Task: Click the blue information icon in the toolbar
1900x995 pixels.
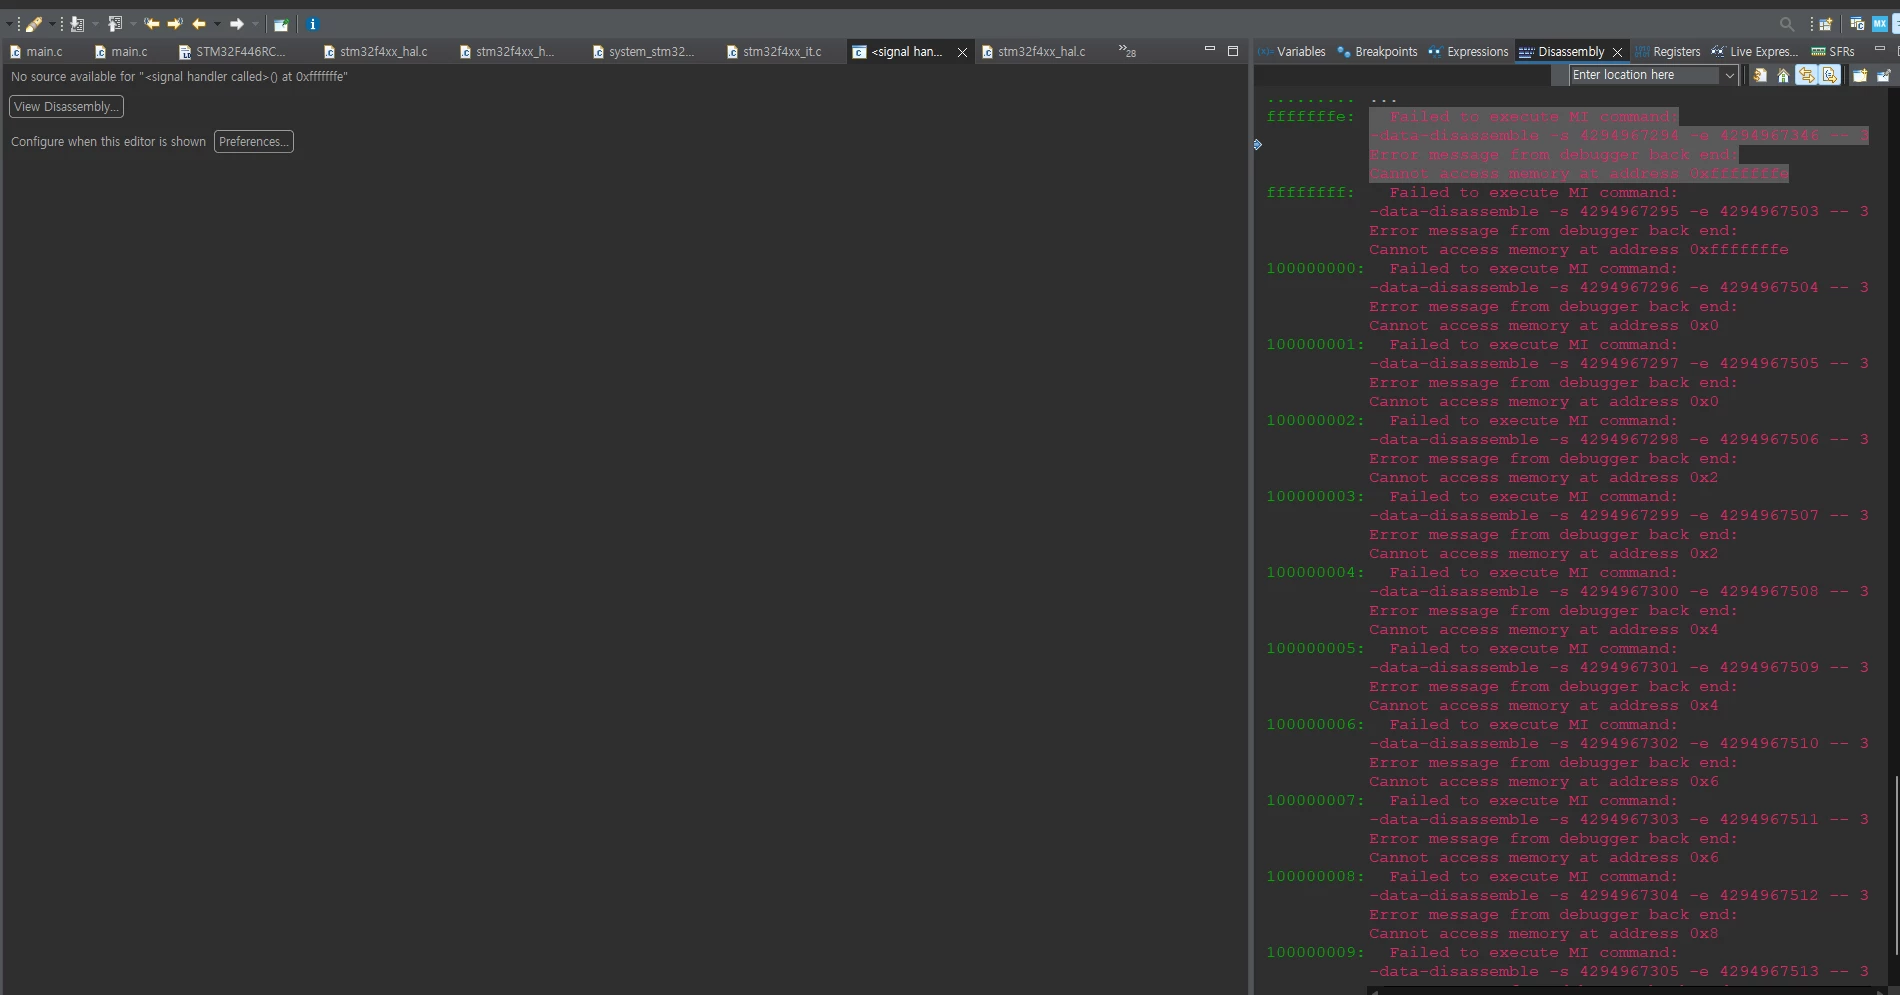Action: pyautogui.click(x=312, y=24)
